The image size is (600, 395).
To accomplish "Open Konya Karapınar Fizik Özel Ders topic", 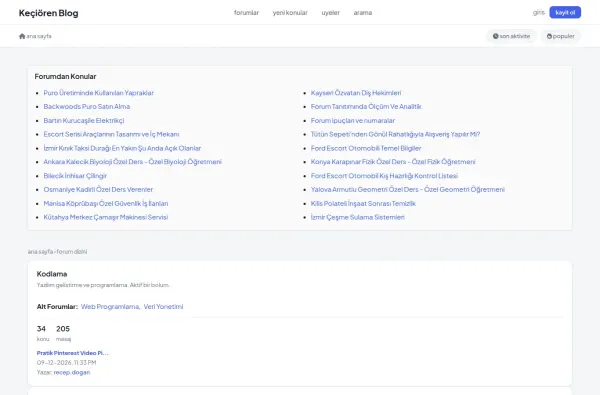I will coord(393,162).
